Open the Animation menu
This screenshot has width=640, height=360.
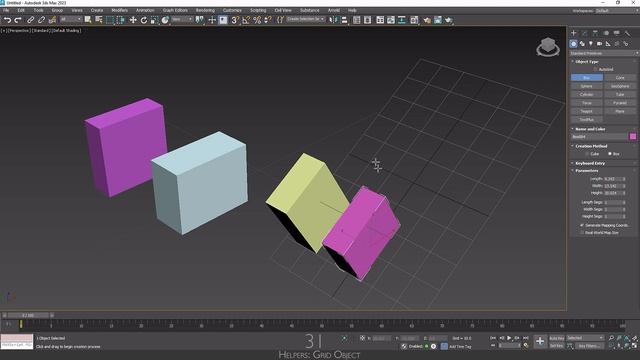pyautogui.click(x=145, y=10)
